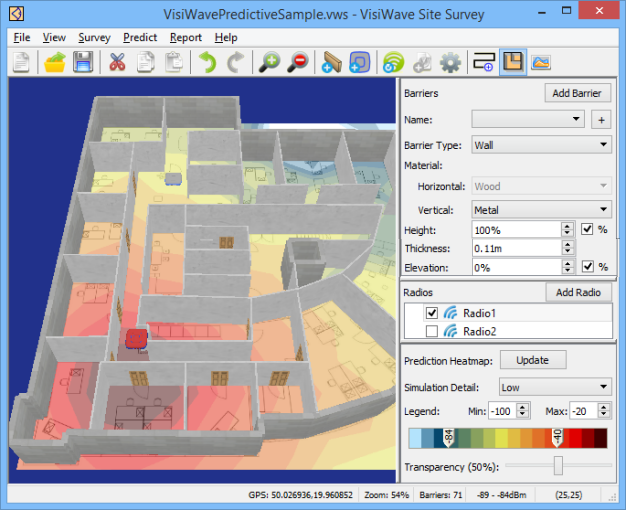This screenshot has height=510, width=626.
Task: Zoom out with the red magnifier icon
Action: [x=297, y=62]
